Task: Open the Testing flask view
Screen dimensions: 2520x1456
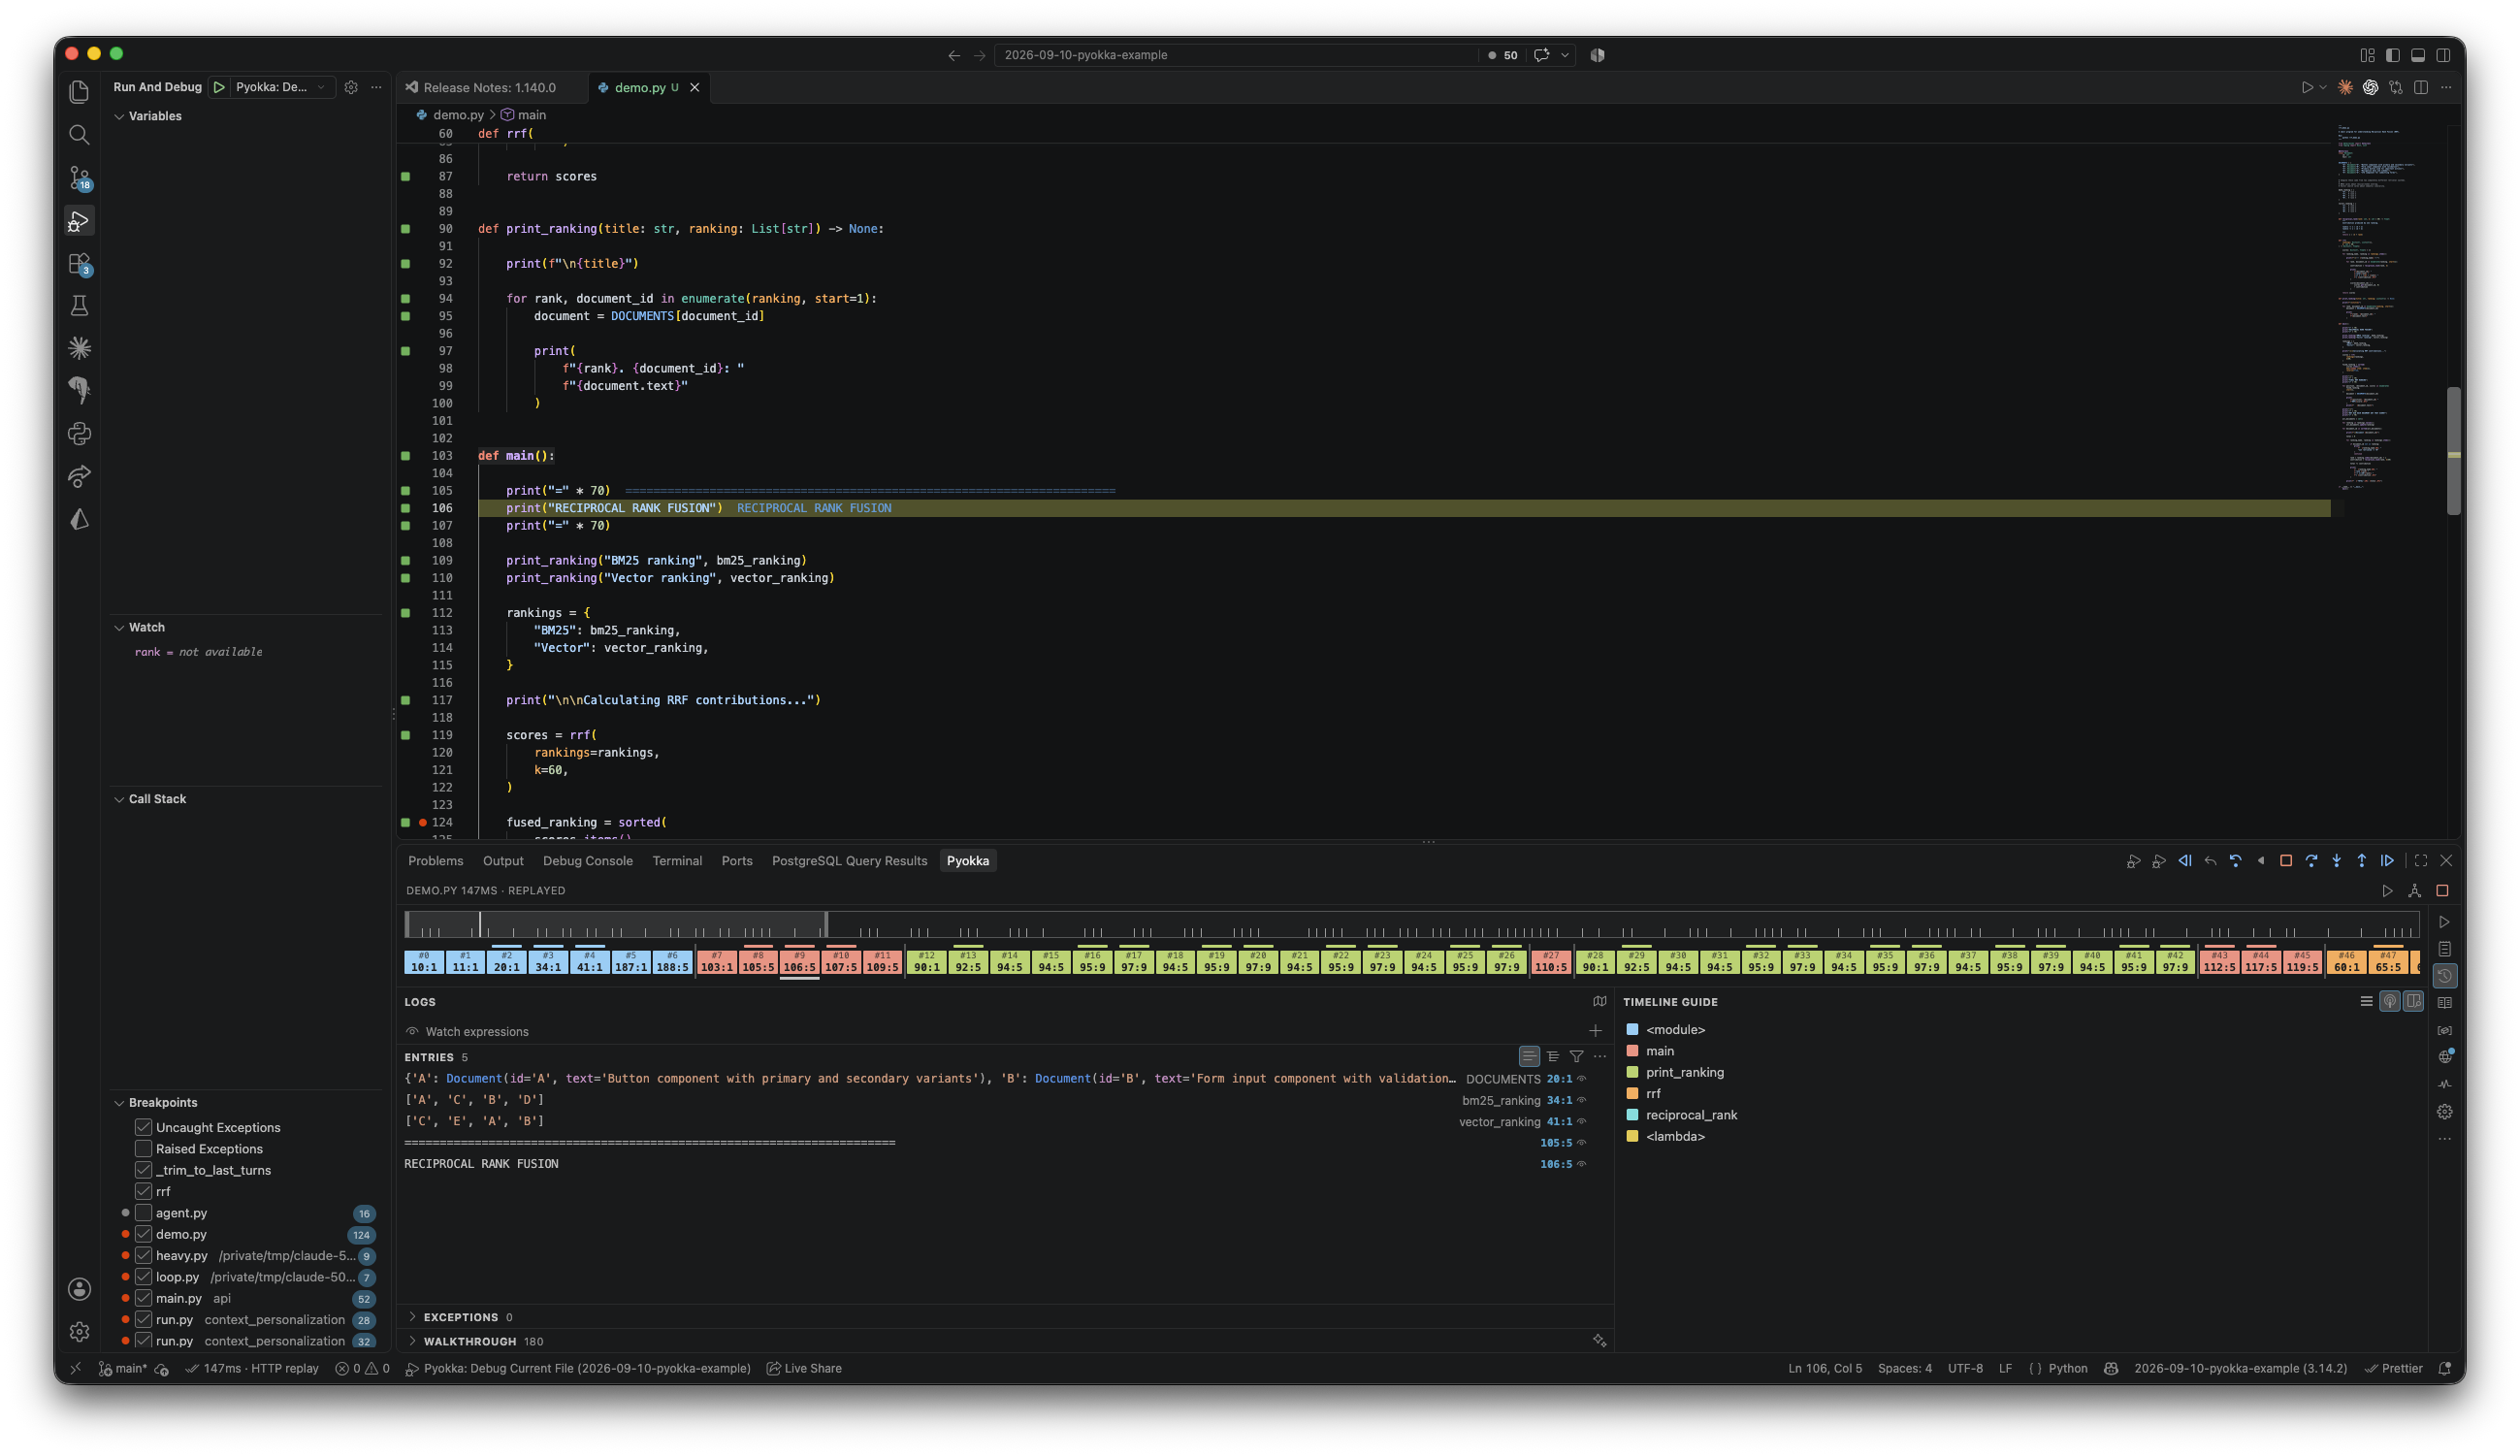Action: [79, 306]
